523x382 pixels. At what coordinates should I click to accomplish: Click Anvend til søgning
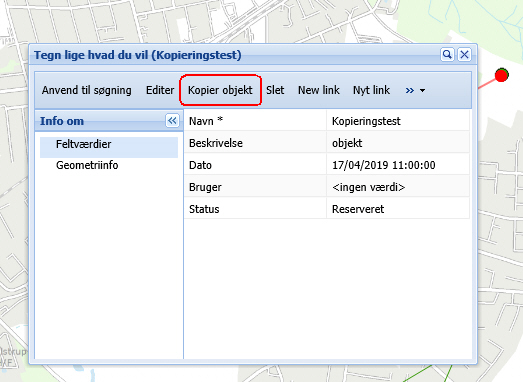(87, 90)
